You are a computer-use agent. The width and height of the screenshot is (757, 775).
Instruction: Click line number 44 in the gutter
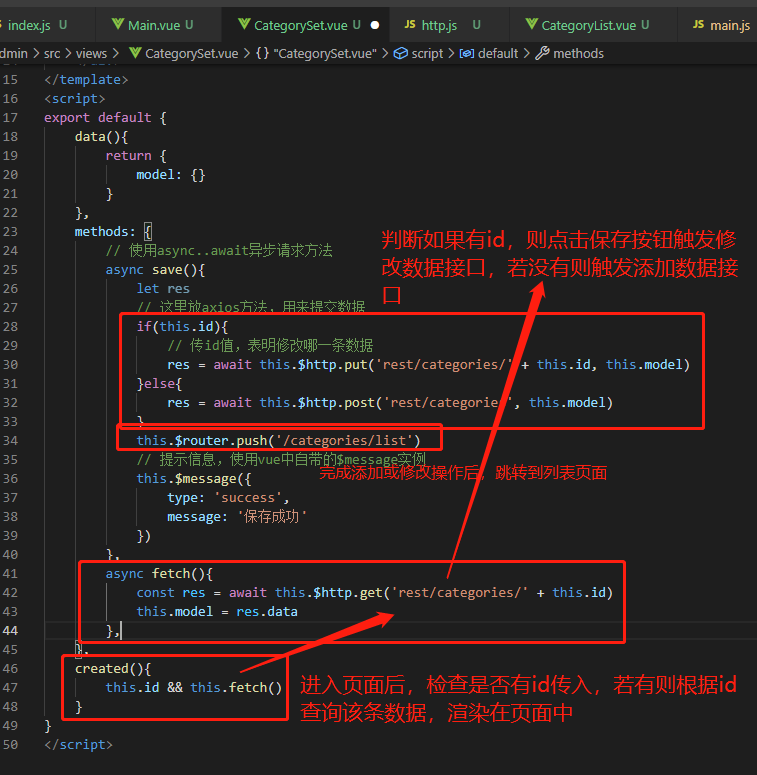(x=10, y=631)
